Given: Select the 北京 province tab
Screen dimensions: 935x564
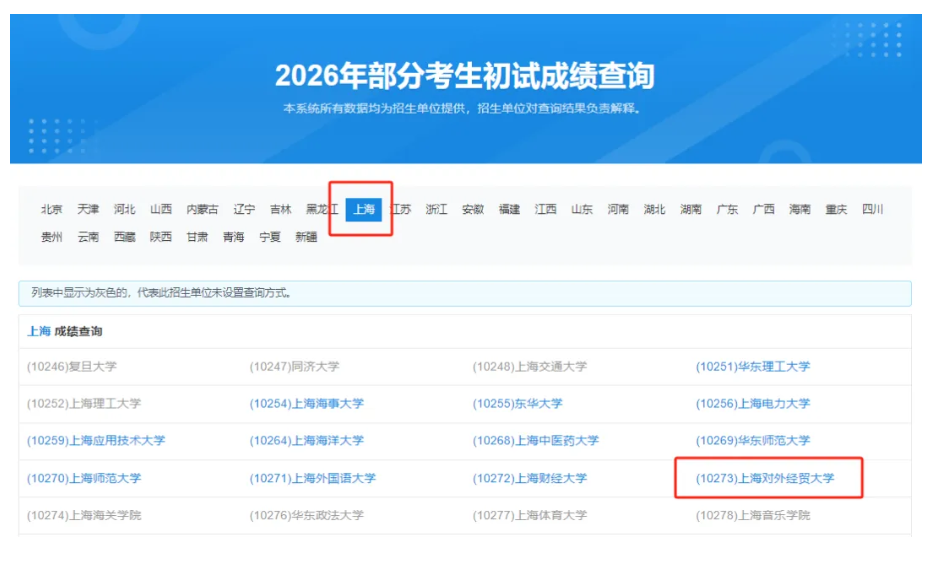Looking at the screenshot, I should click(x=51, y=209).
